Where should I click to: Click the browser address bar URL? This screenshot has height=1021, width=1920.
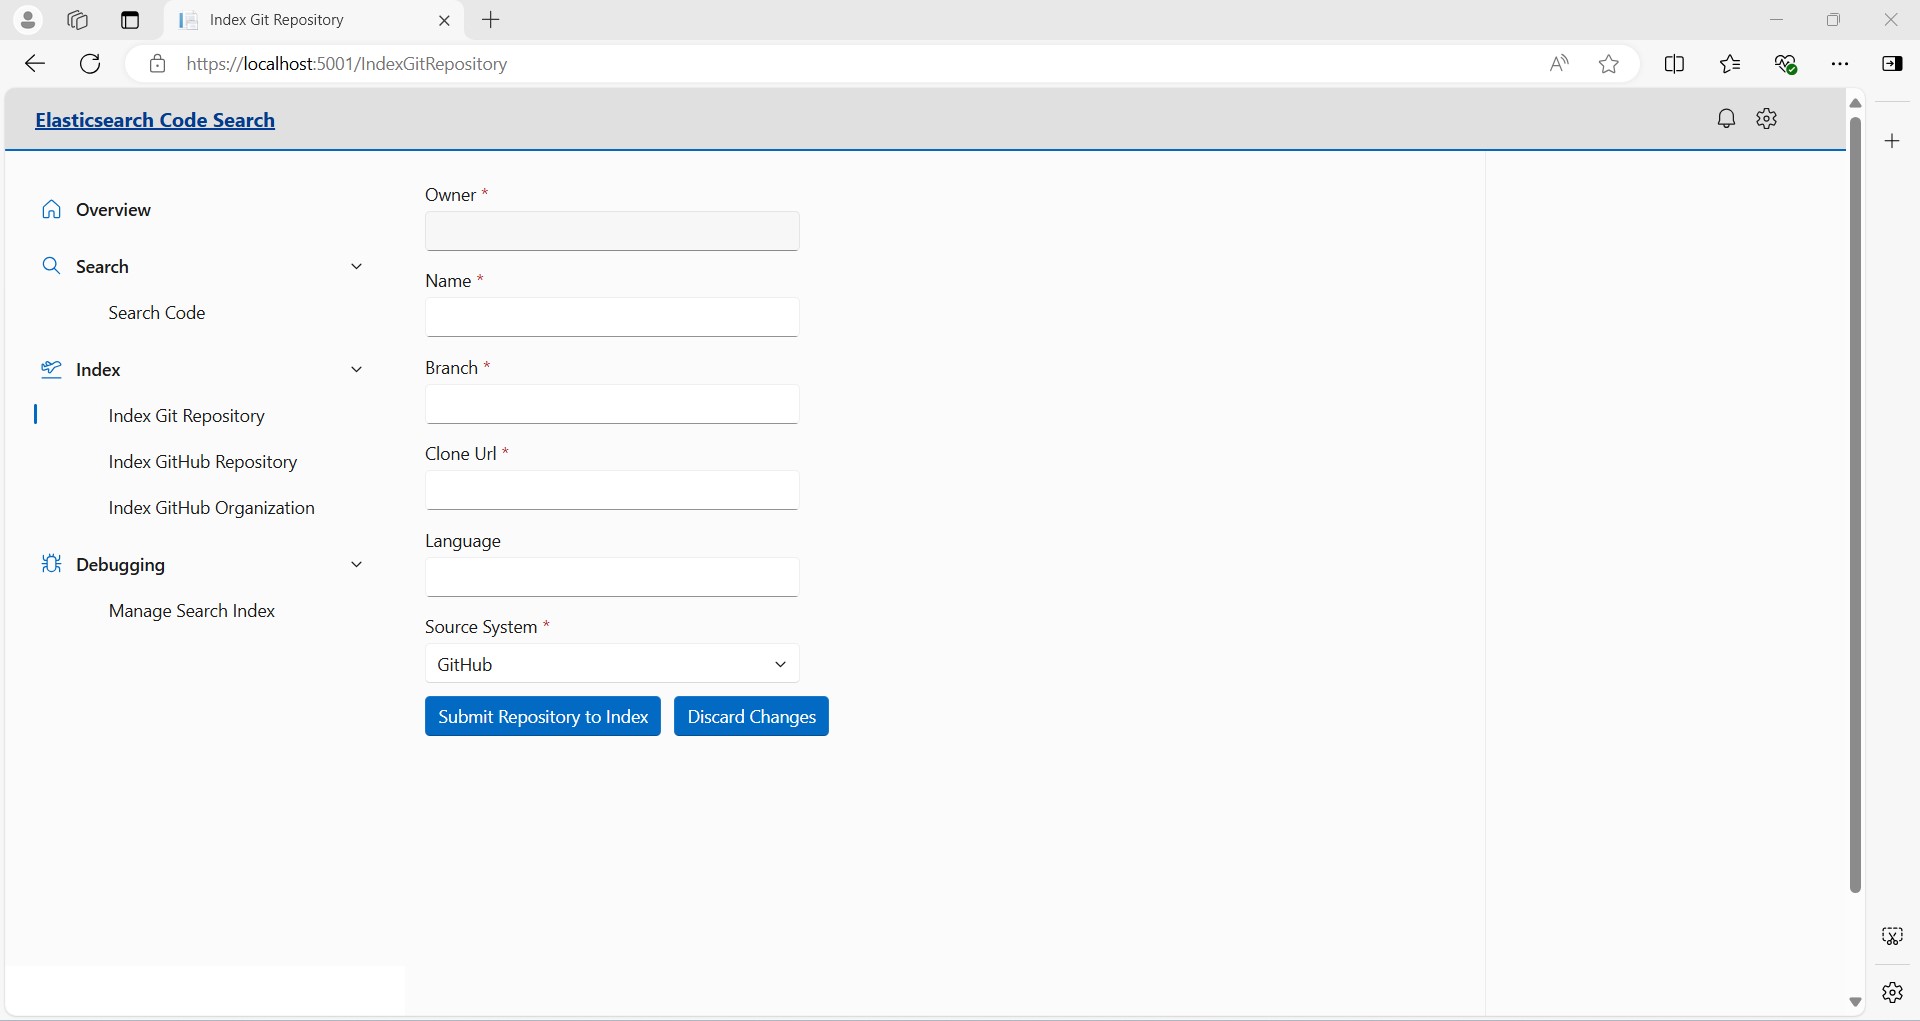[347, 64]
